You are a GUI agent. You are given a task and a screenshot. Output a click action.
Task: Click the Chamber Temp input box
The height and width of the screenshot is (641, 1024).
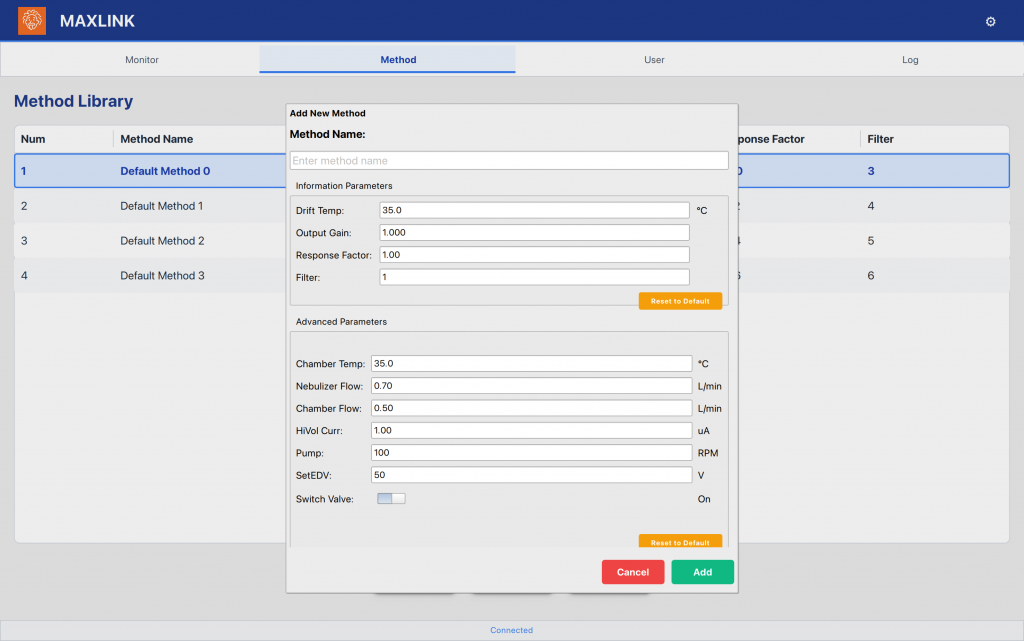point(531,363)
